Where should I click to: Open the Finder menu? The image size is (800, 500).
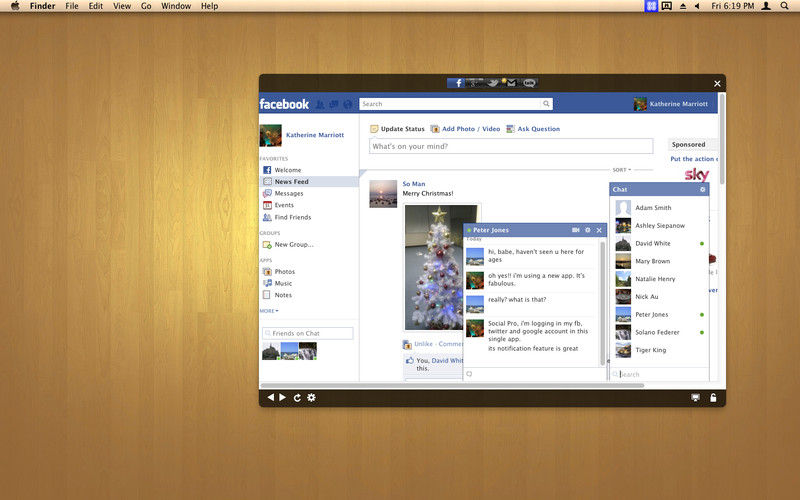[x=42, y=6]
